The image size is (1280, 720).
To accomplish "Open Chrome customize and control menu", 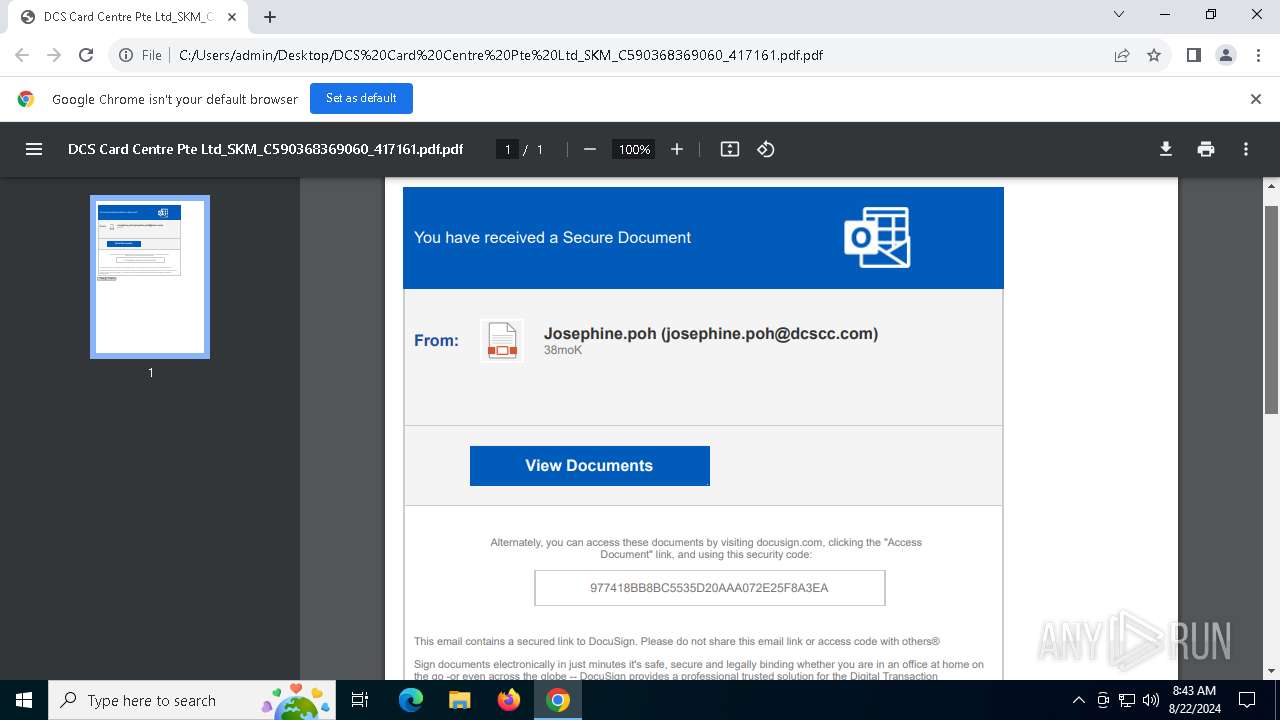I will [1256, 55].
